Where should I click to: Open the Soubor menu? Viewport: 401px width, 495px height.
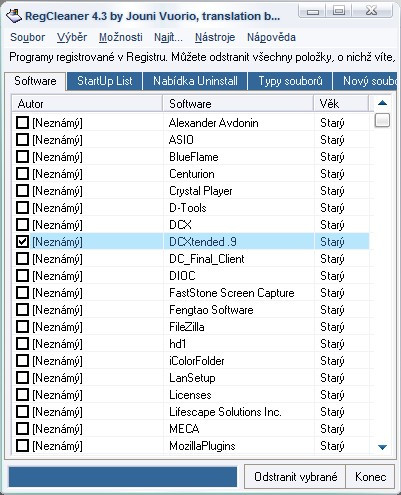coord(27,37)
